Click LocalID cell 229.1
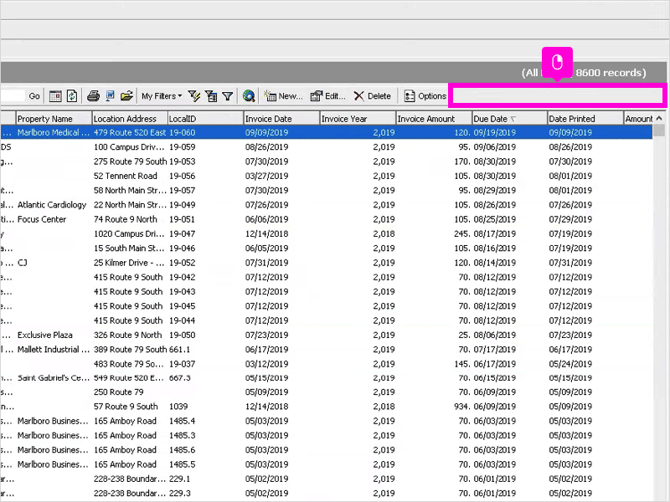 point(179,479)
